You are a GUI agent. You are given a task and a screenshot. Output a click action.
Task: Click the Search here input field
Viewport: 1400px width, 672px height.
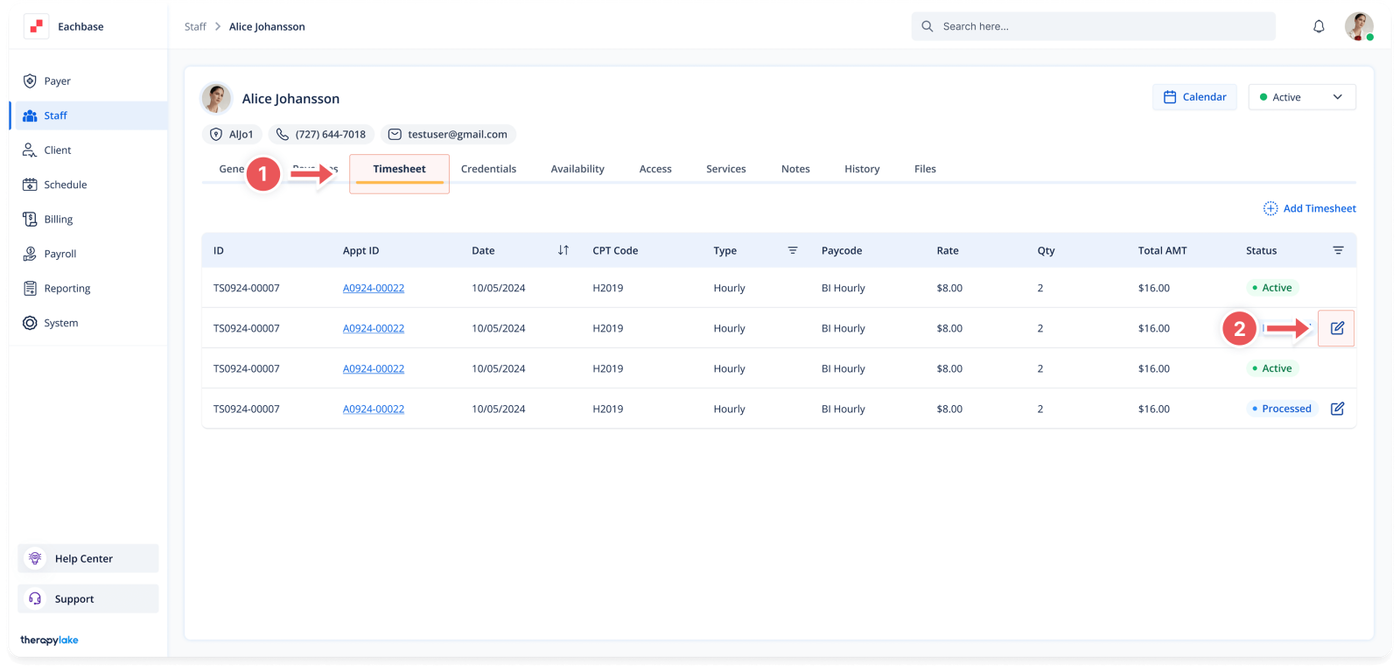click(1093, 27)
